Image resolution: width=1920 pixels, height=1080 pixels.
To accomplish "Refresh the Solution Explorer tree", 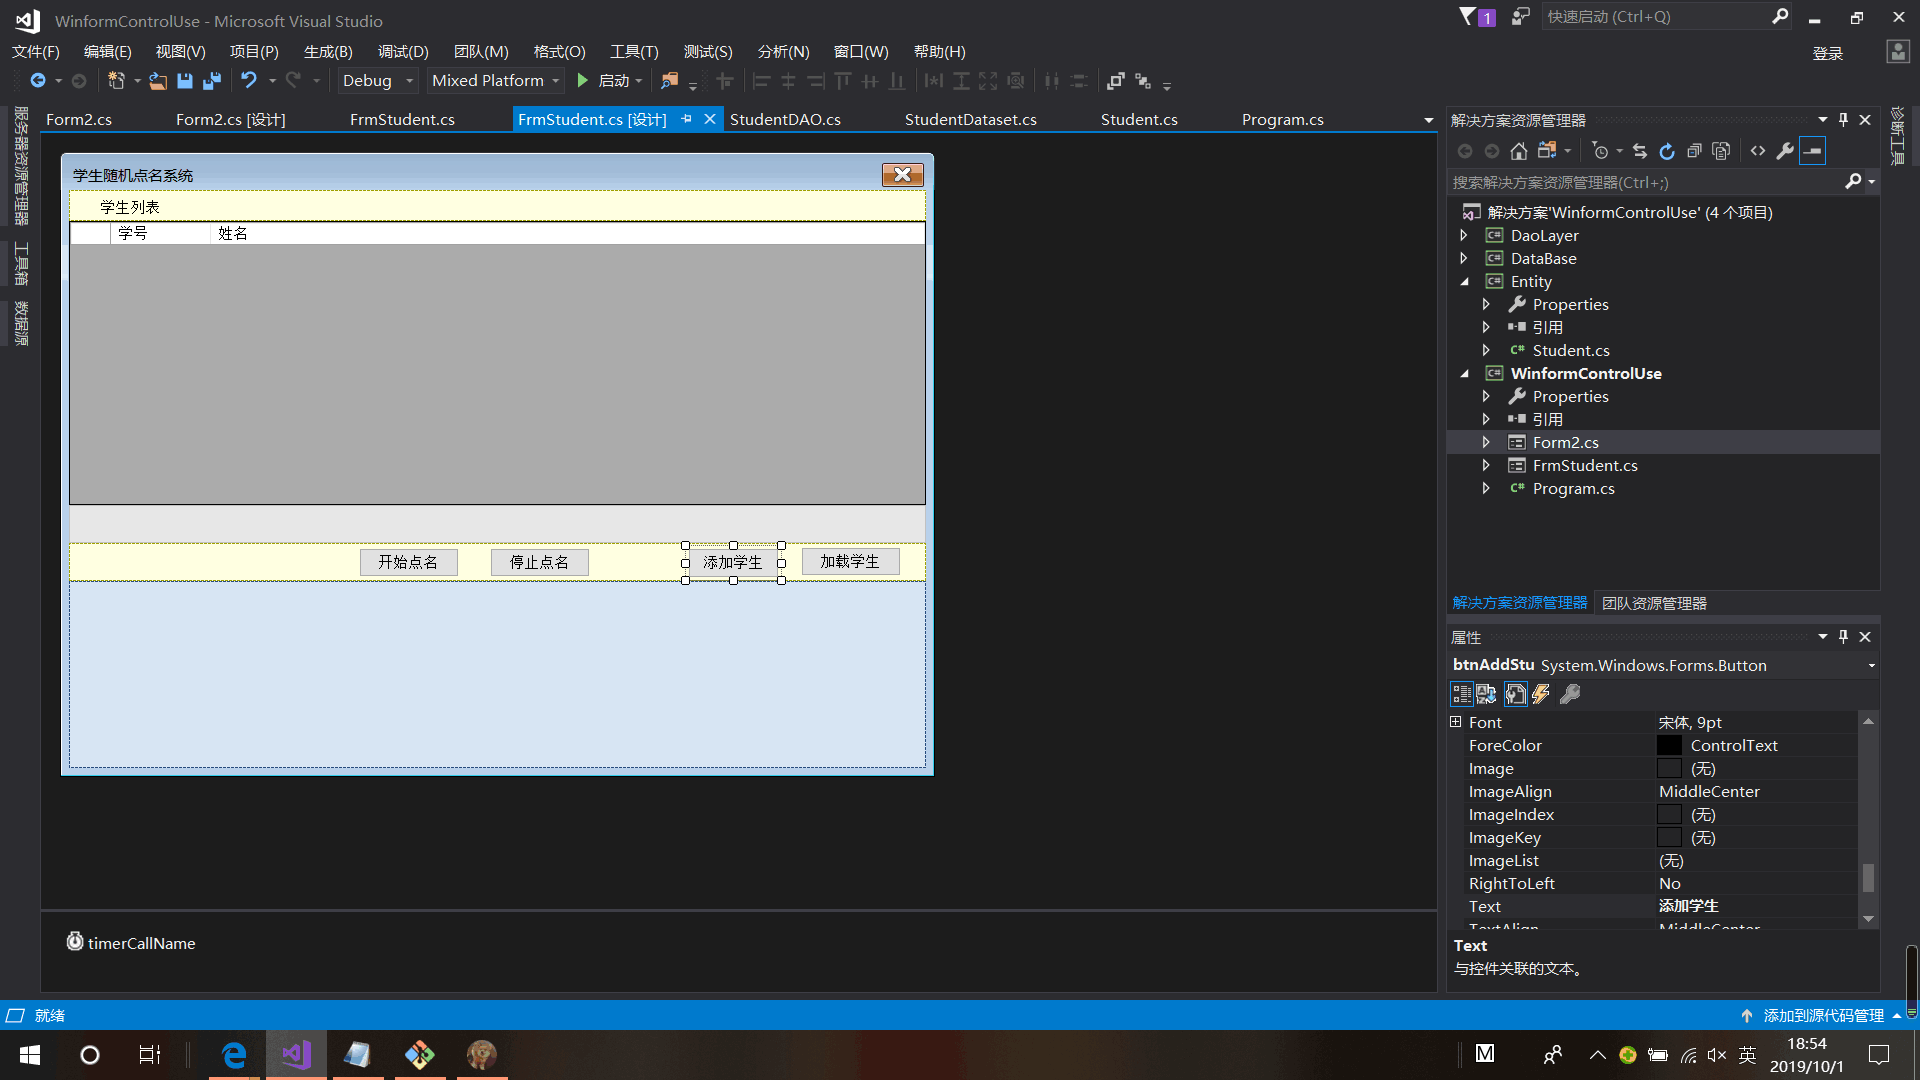I will (1667, 151).
